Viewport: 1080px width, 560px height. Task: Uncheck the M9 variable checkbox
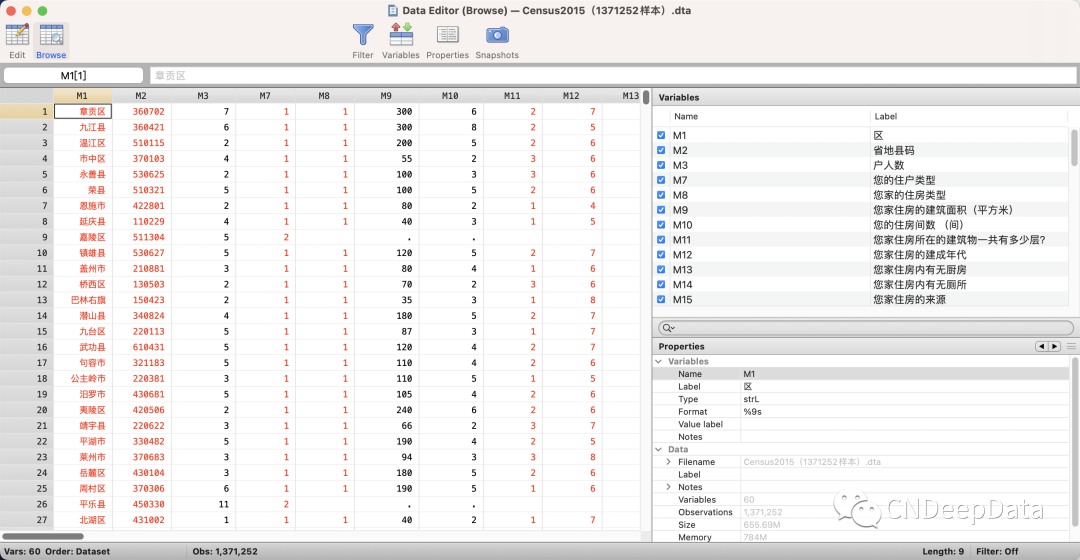point(661,210)
